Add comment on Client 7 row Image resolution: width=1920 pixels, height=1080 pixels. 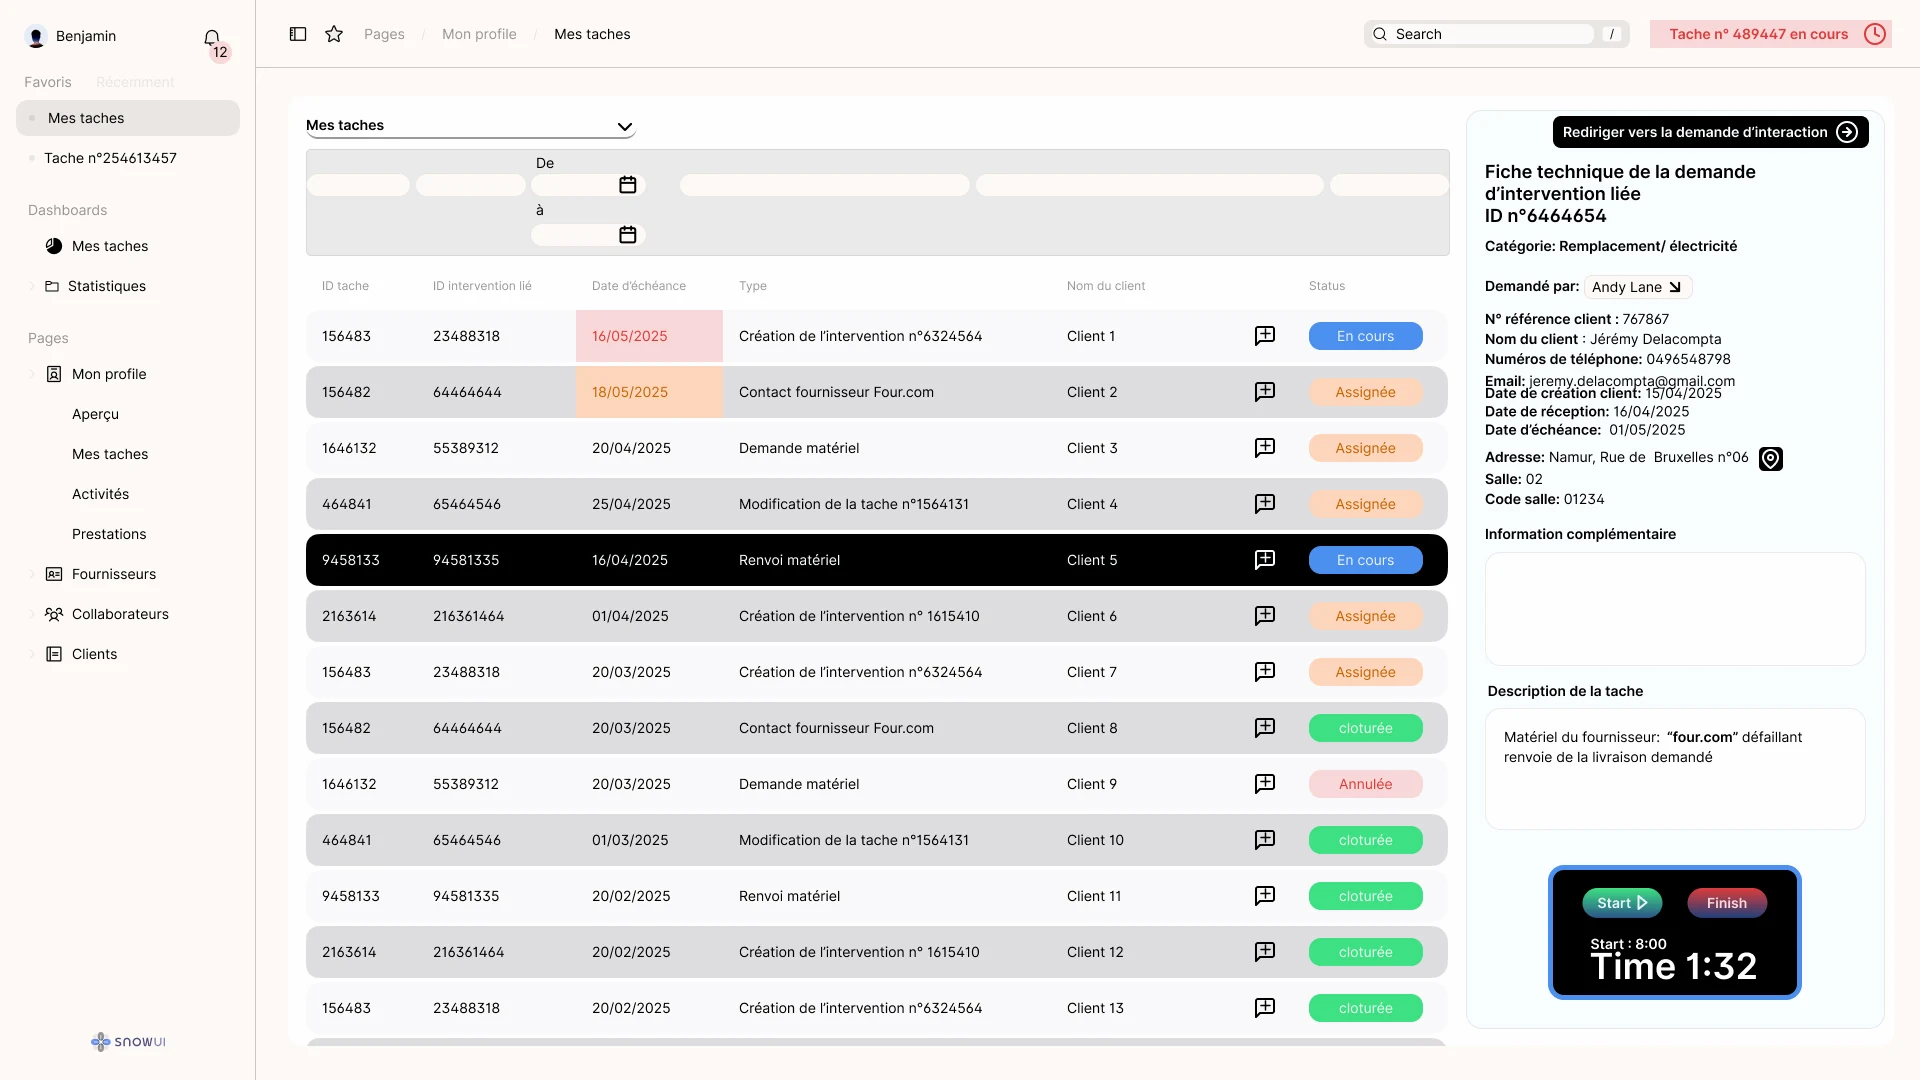click(x=1265, y=672)
